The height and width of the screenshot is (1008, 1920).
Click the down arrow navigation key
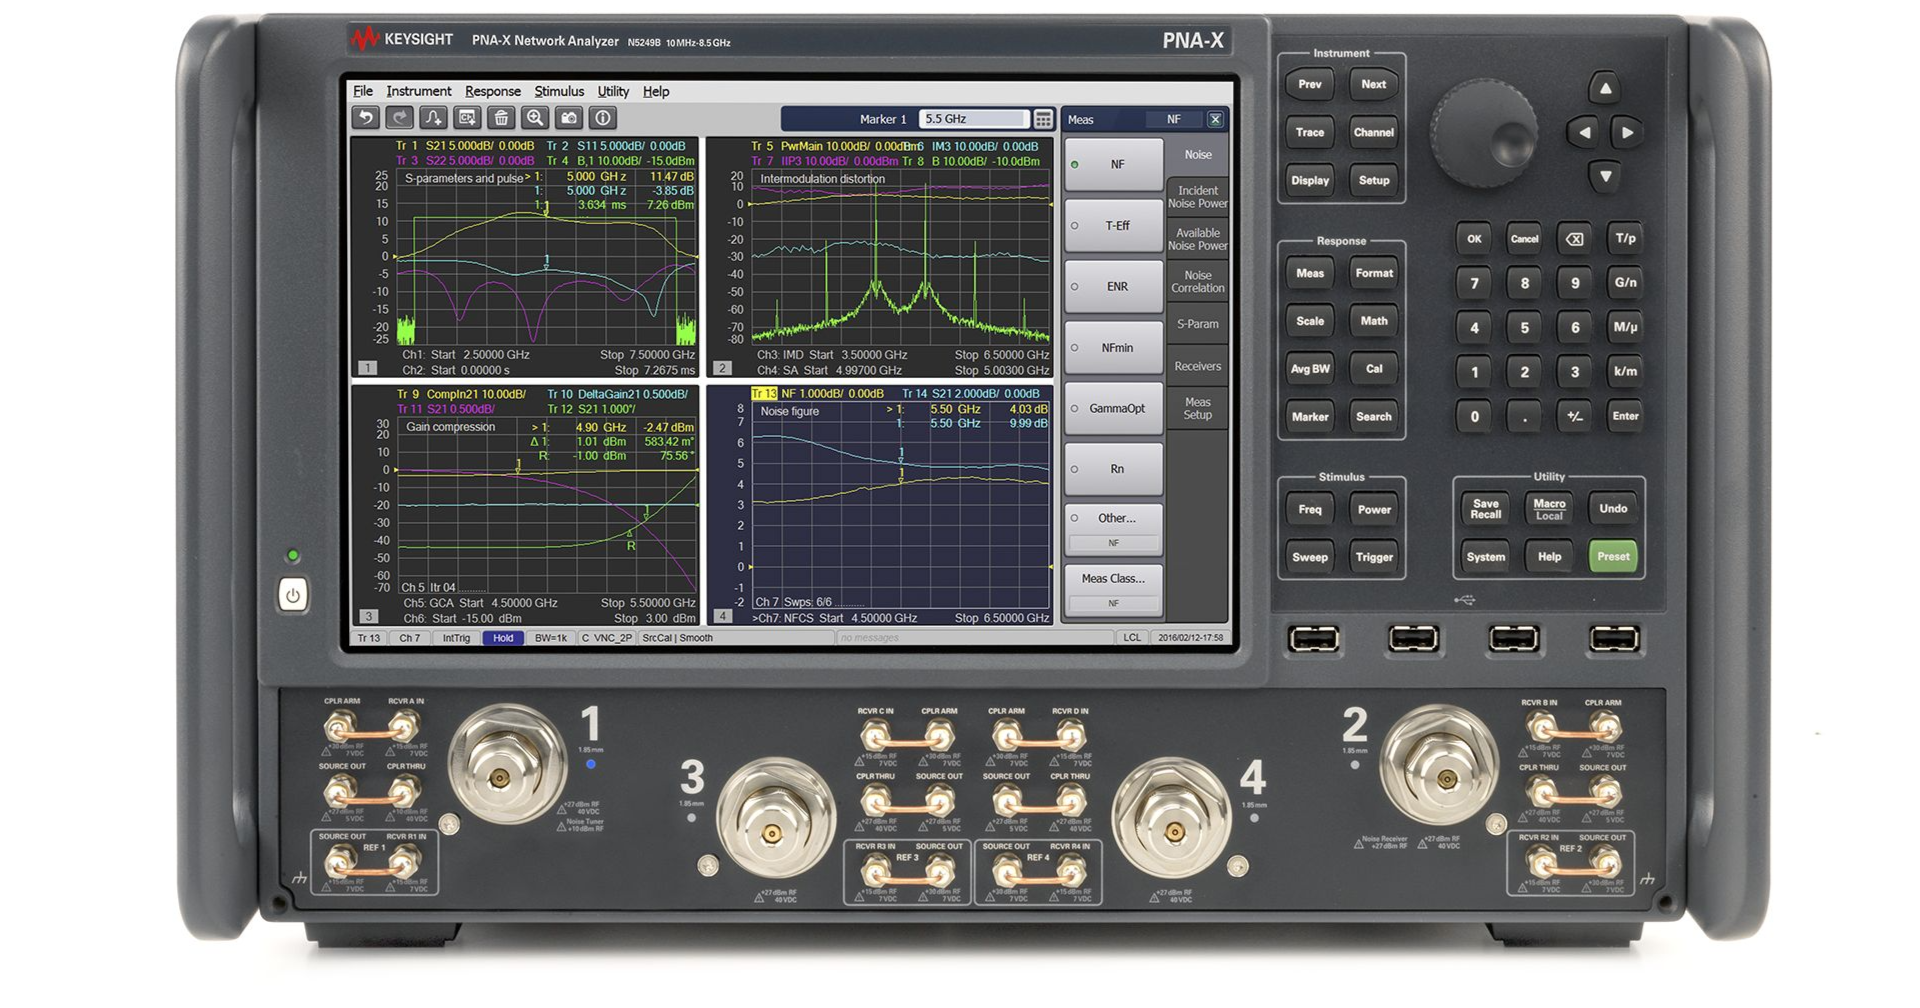[1605, 177]
